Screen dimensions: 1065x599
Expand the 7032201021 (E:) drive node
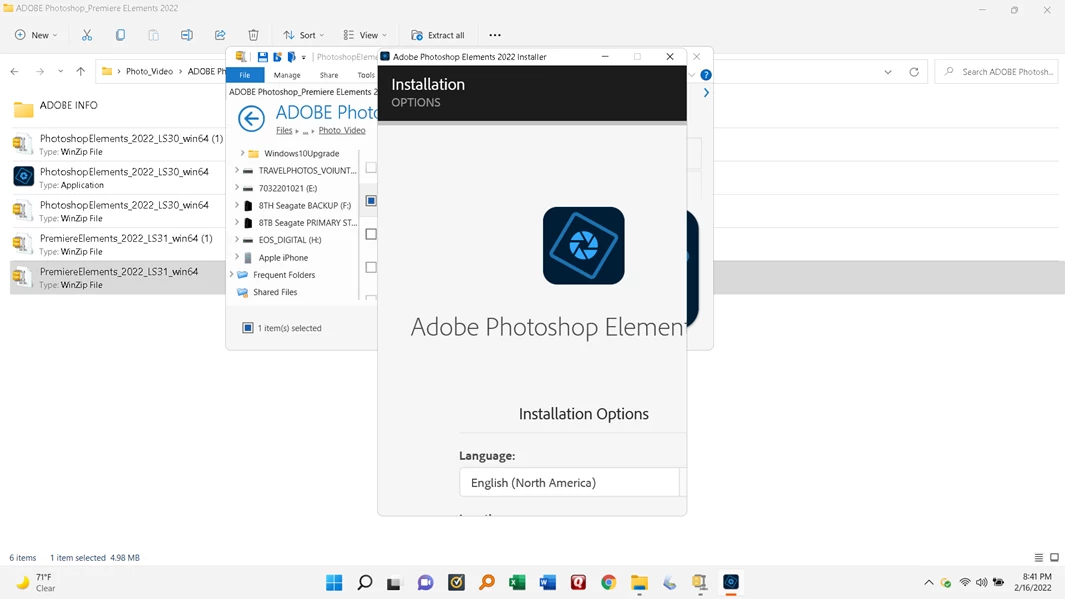[236, 188]
